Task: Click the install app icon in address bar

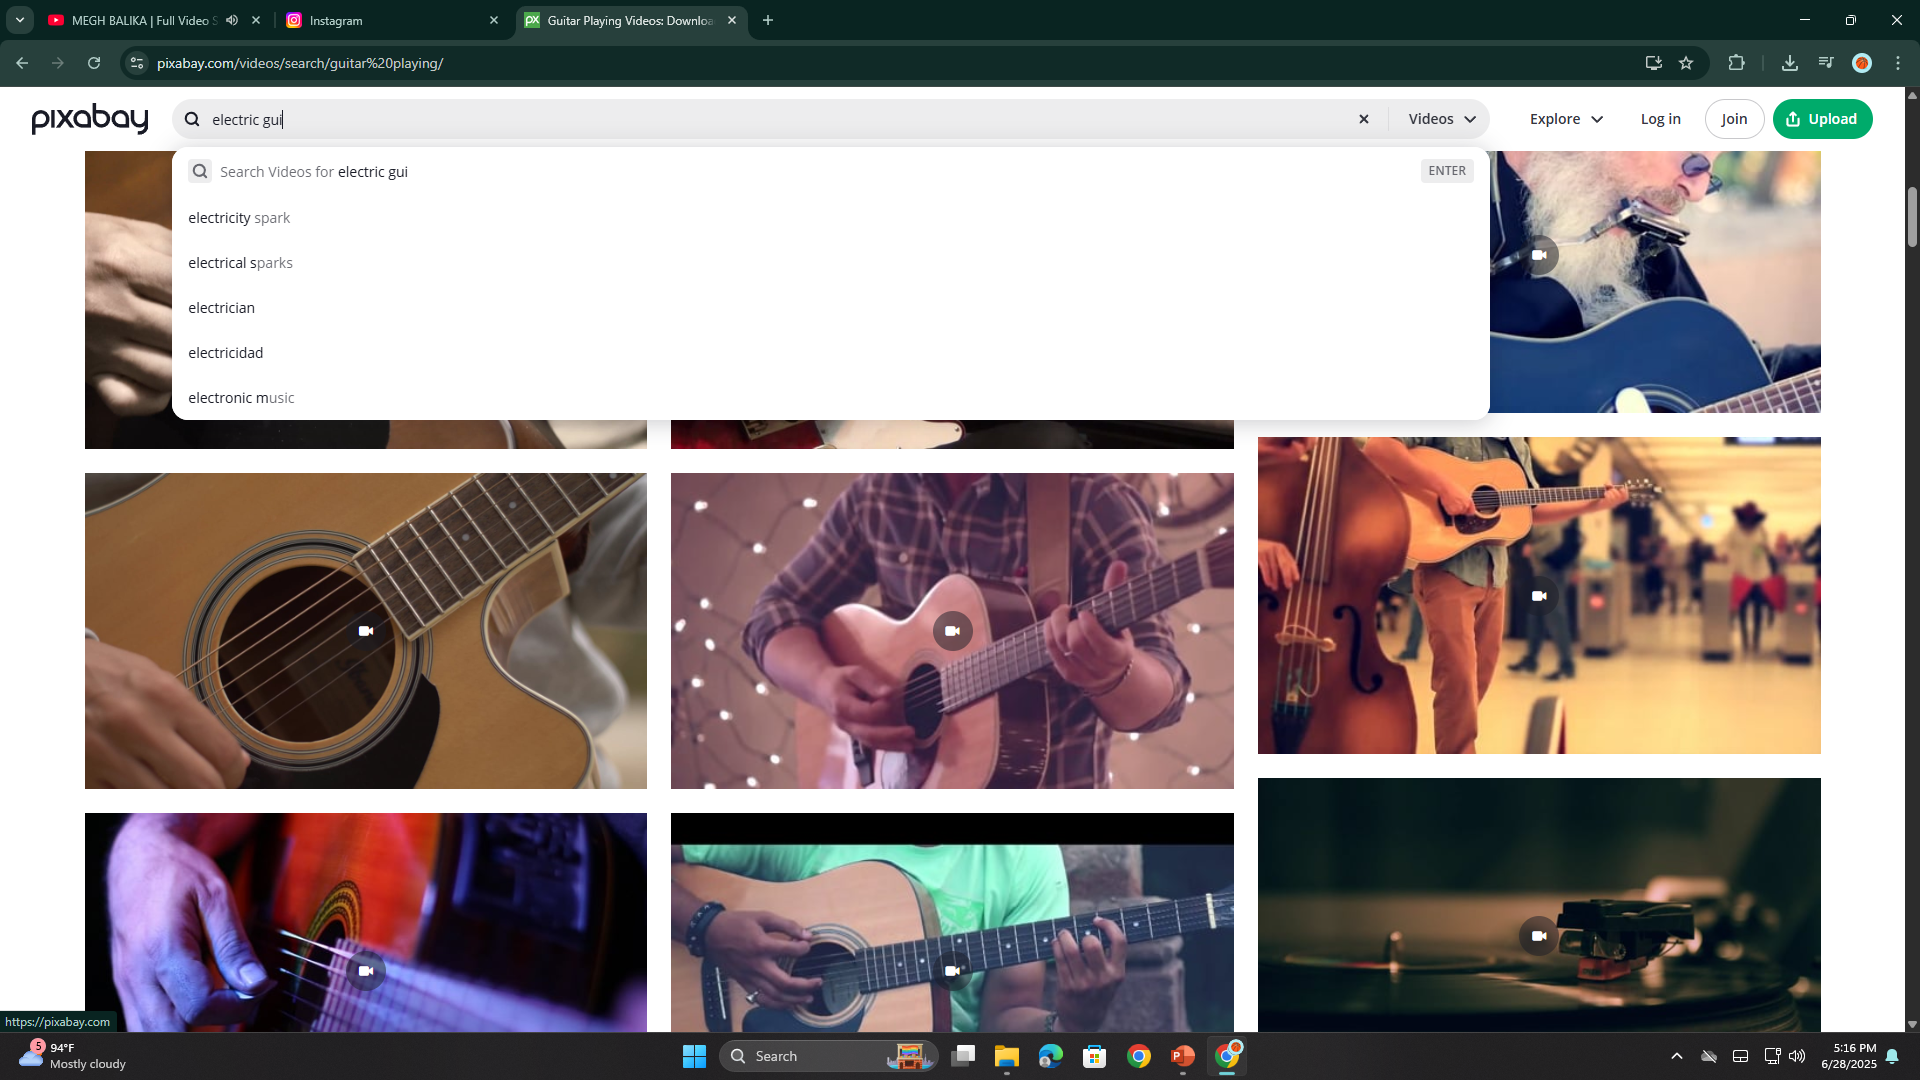Action: pos(1653,63)
